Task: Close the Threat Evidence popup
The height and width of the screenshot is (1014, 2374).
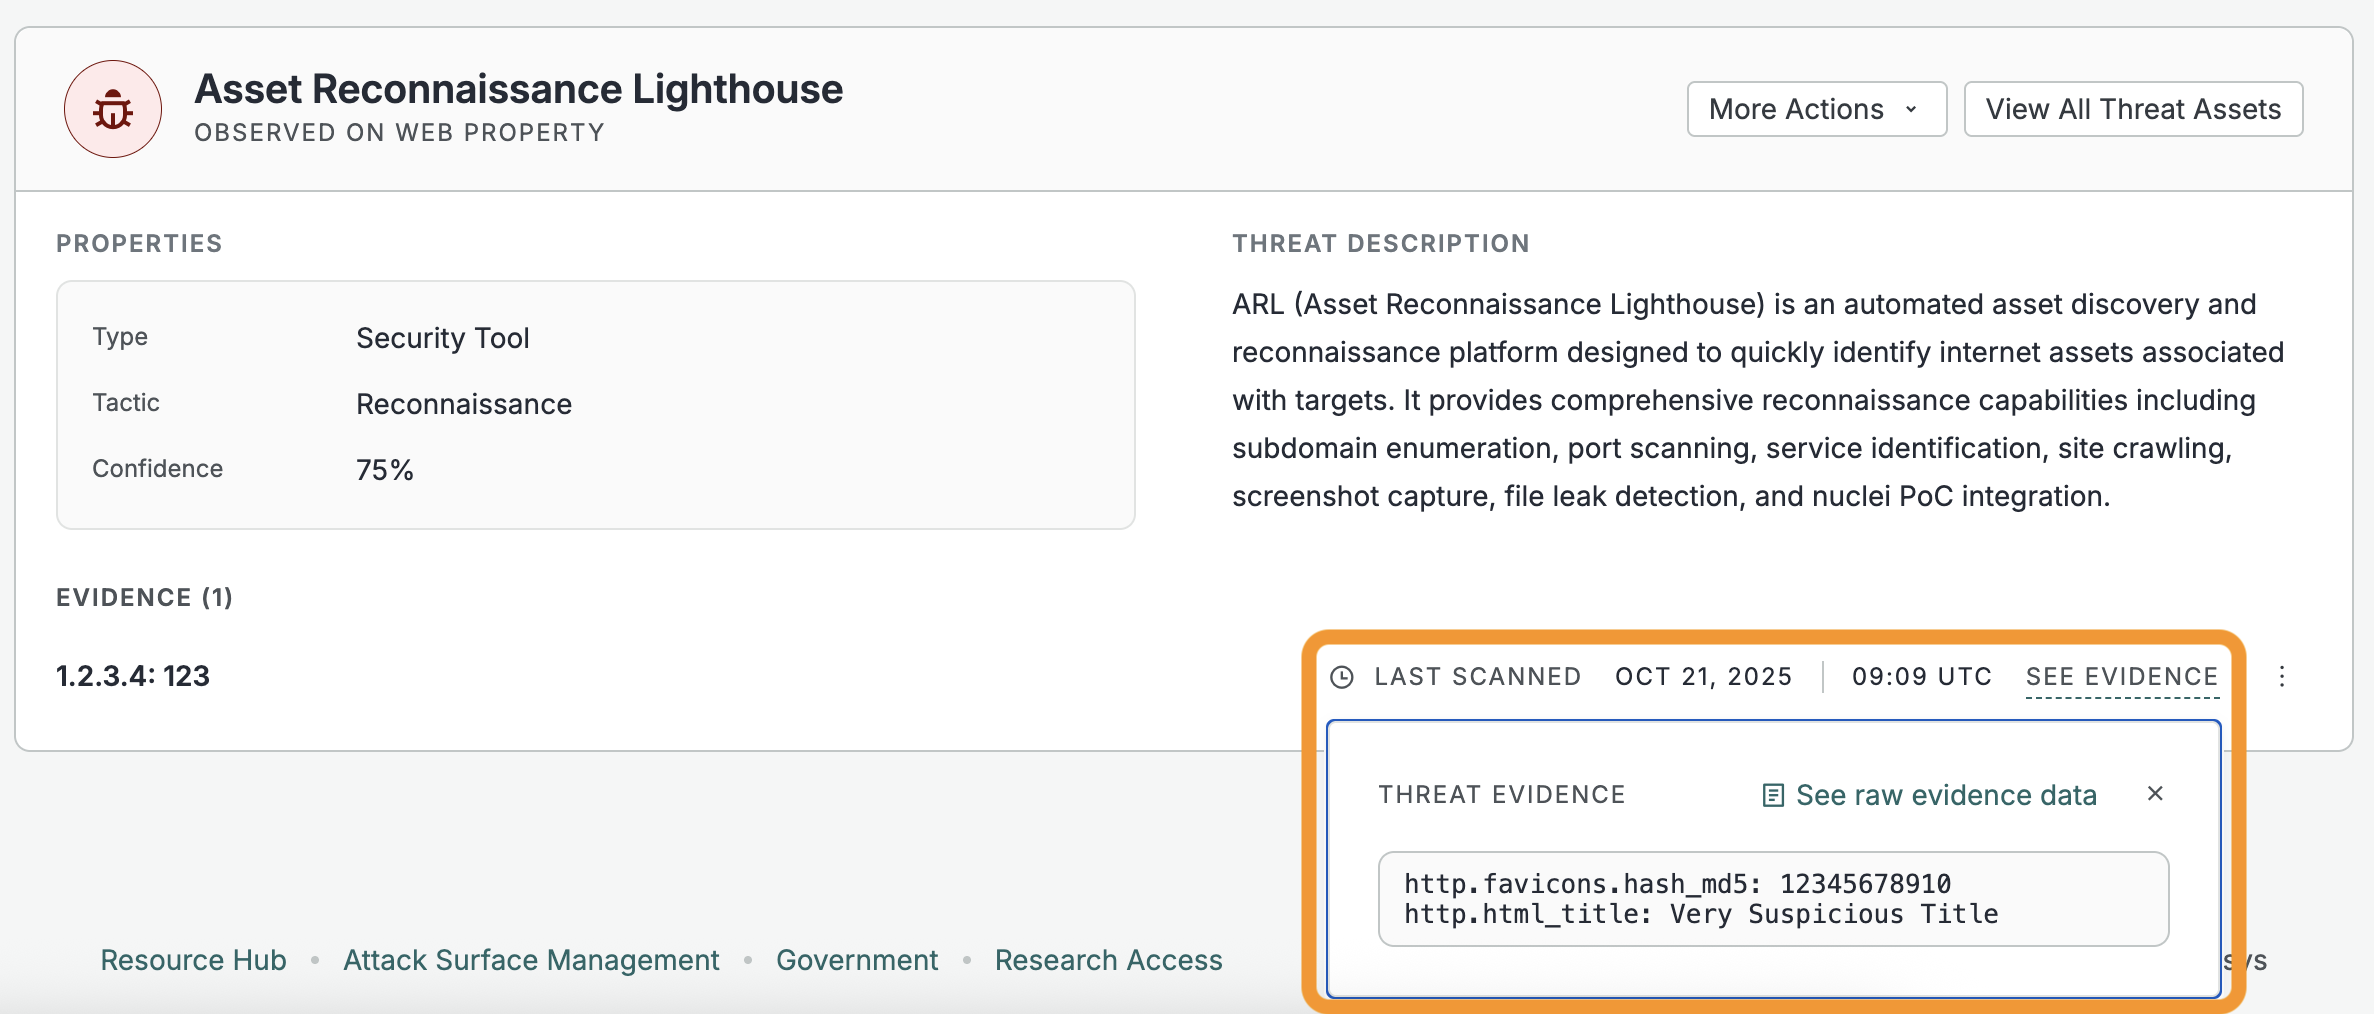Action: [2155, 794]
